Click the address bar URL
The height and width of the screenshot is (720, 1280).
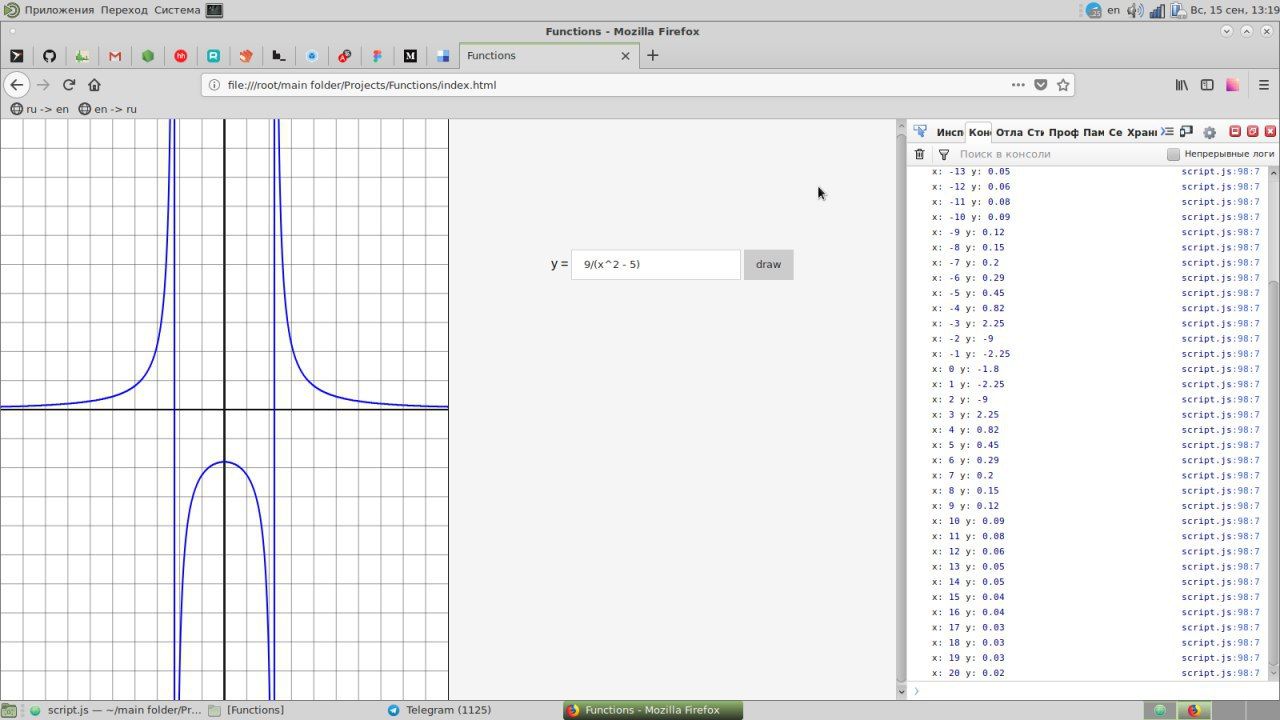(x=362, y=85)
